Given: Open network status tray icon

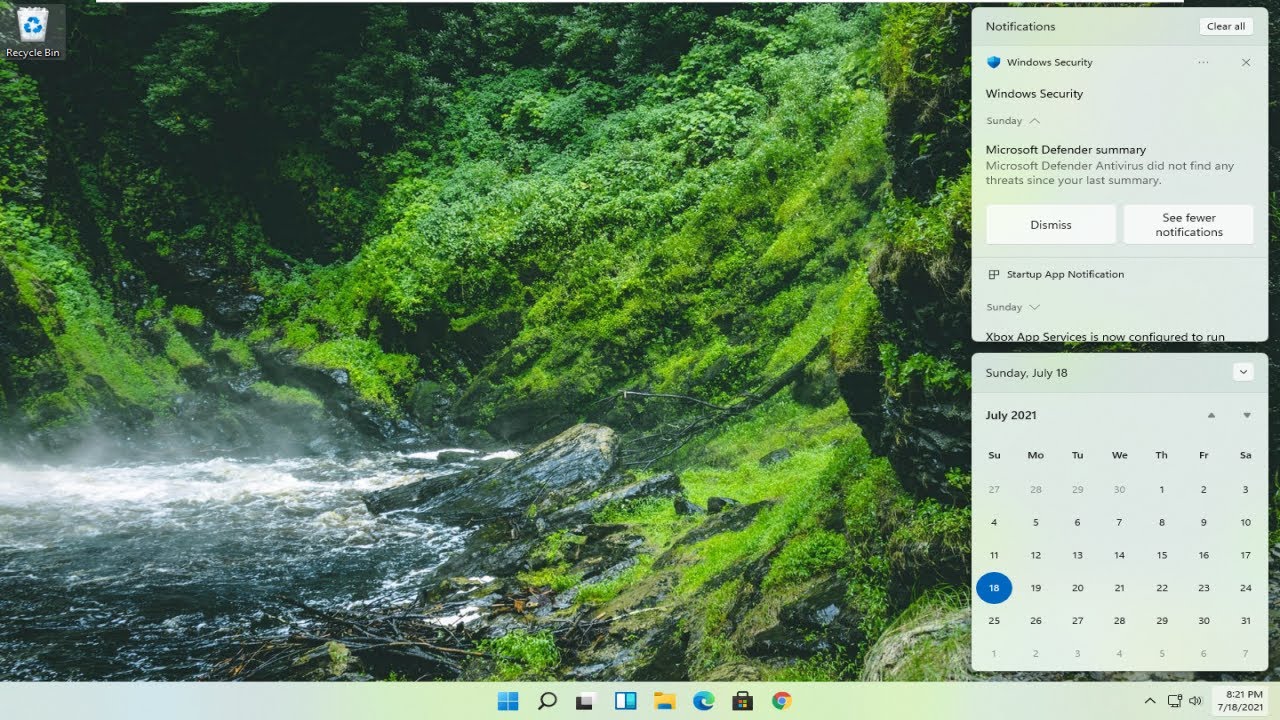Looking at the screenshot, I should pyautogui.click(x=1175, y=701).
